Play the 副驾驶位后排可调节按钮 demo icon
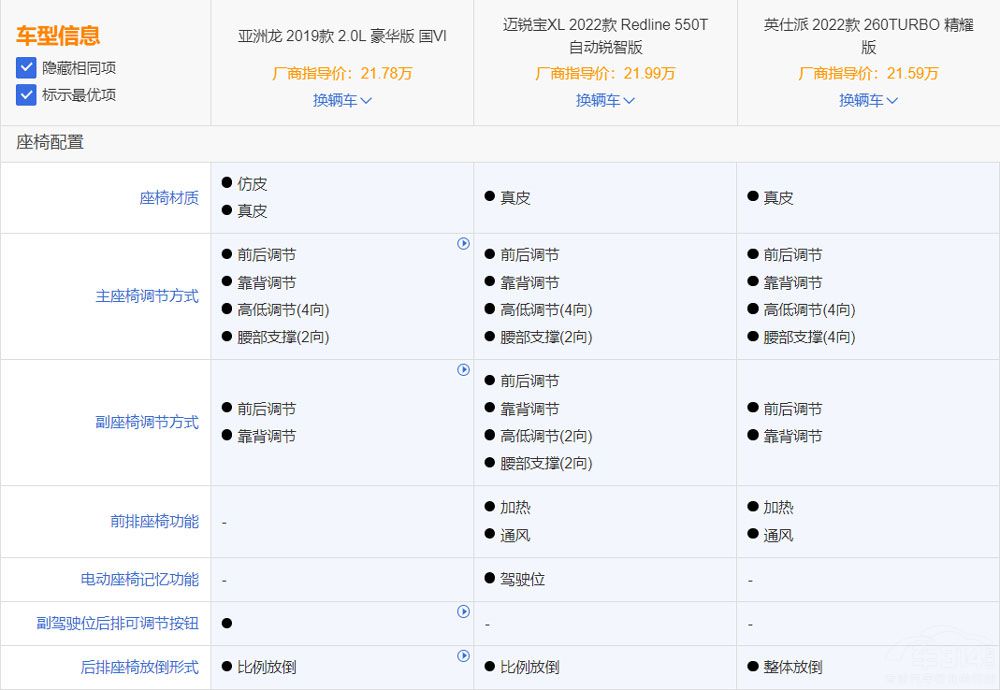This screenshot has width=1000, height=690. [463, 611]
